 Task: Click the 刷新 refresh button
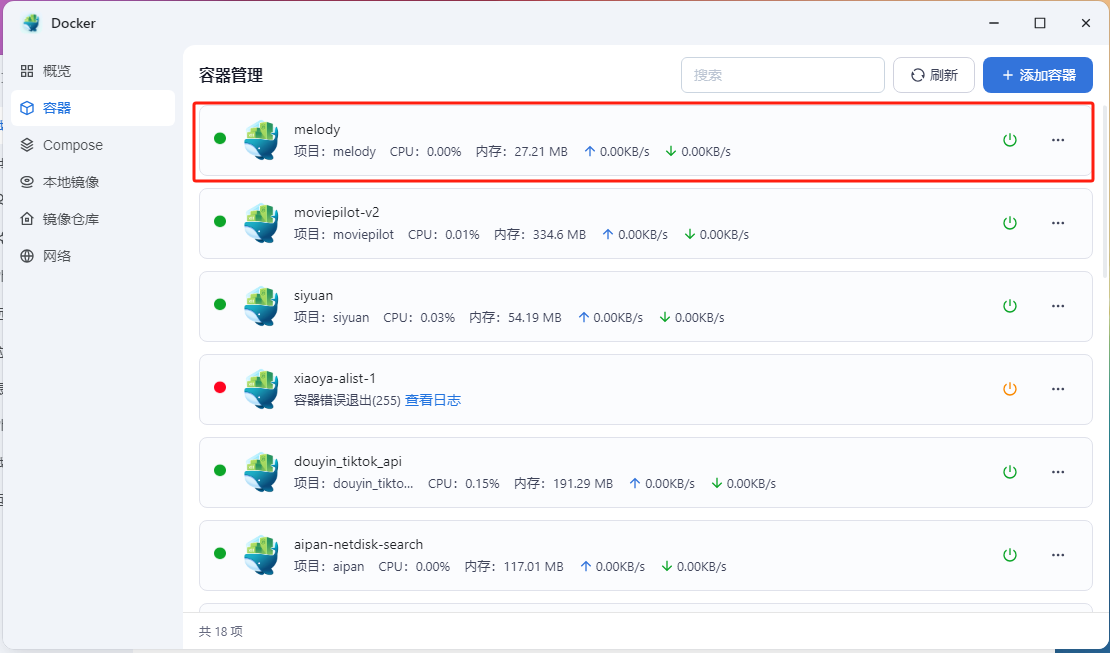pyautogui.click(x=934, y=75)
